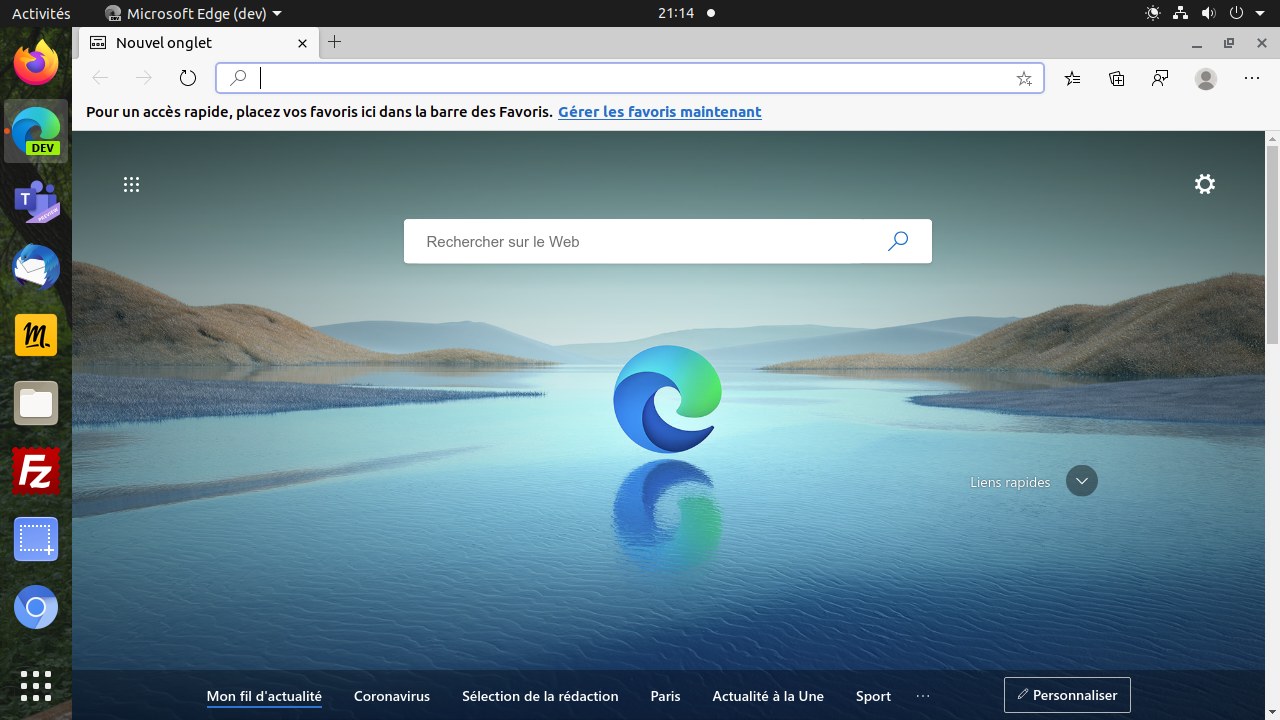Show more news categories ellipsis
This screenshot has width=1280, height=720.
coord(923,696)
